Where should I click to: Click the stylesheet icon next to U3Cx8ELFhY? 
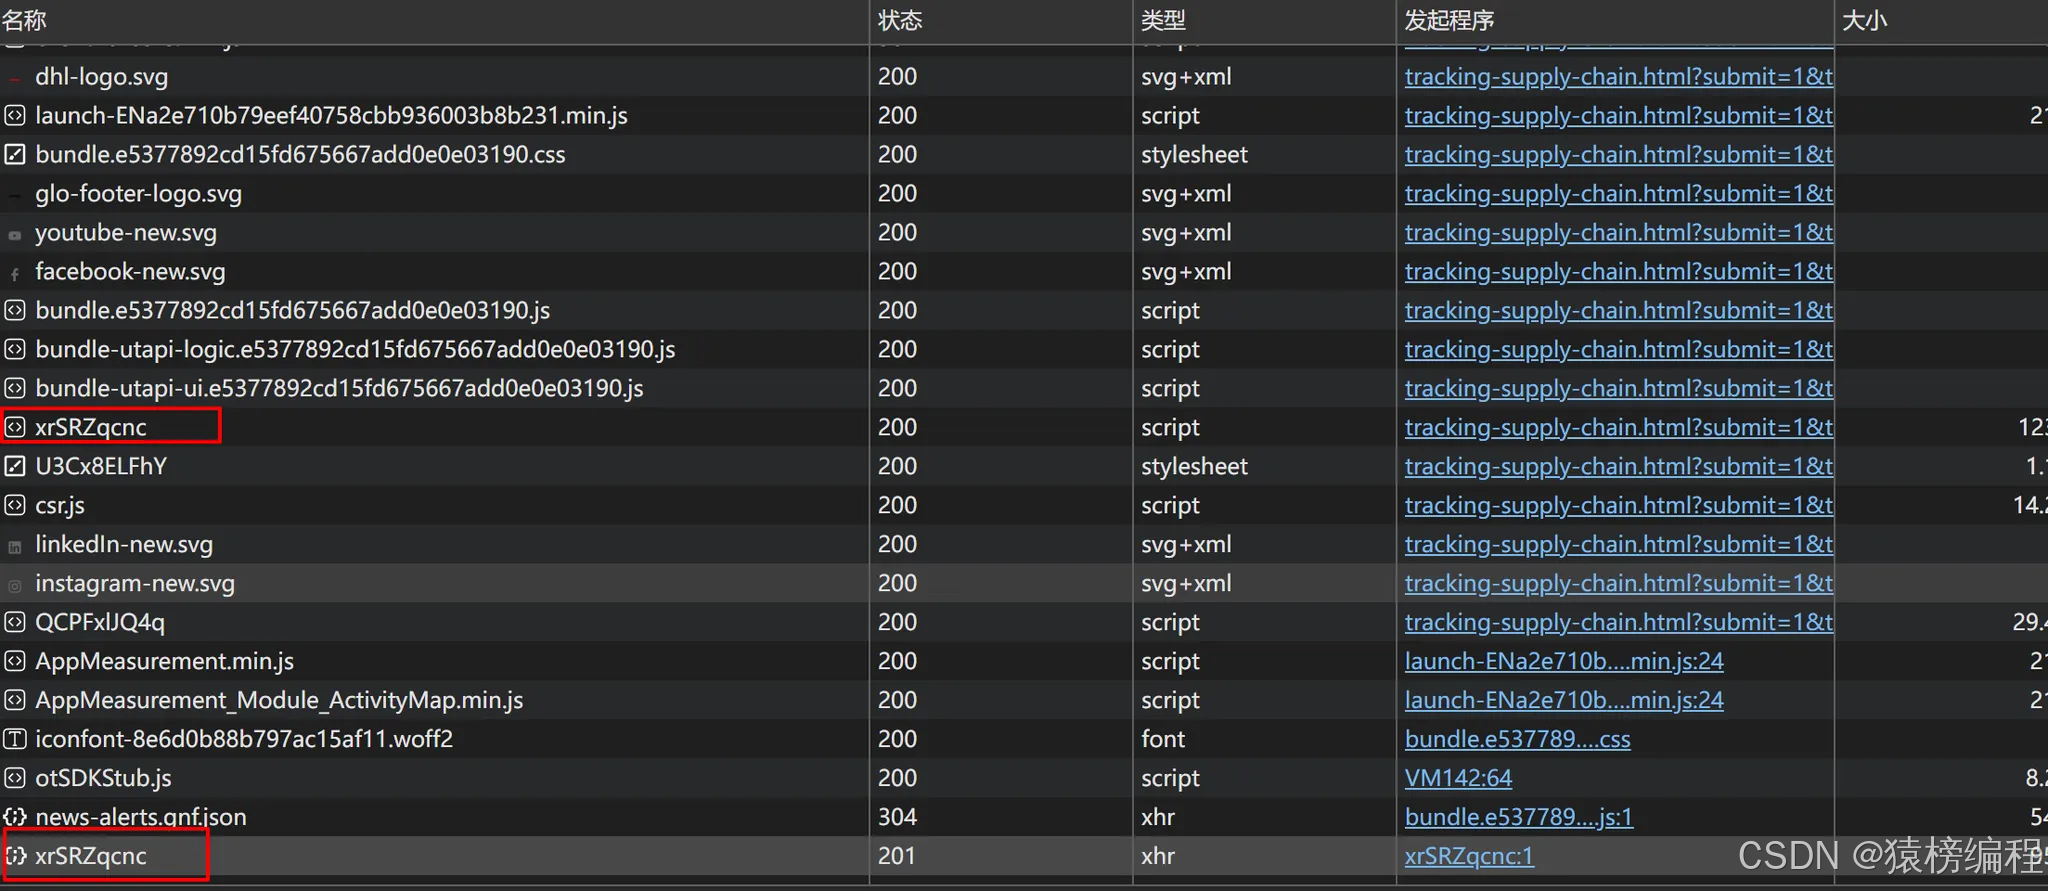click(15, 467)
